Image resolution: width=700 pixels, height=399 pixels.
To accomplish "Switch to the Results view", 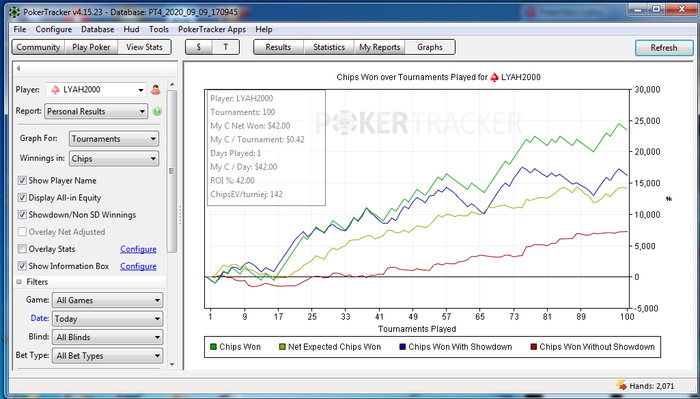I will pyautogui.click(x=278, y=47).
